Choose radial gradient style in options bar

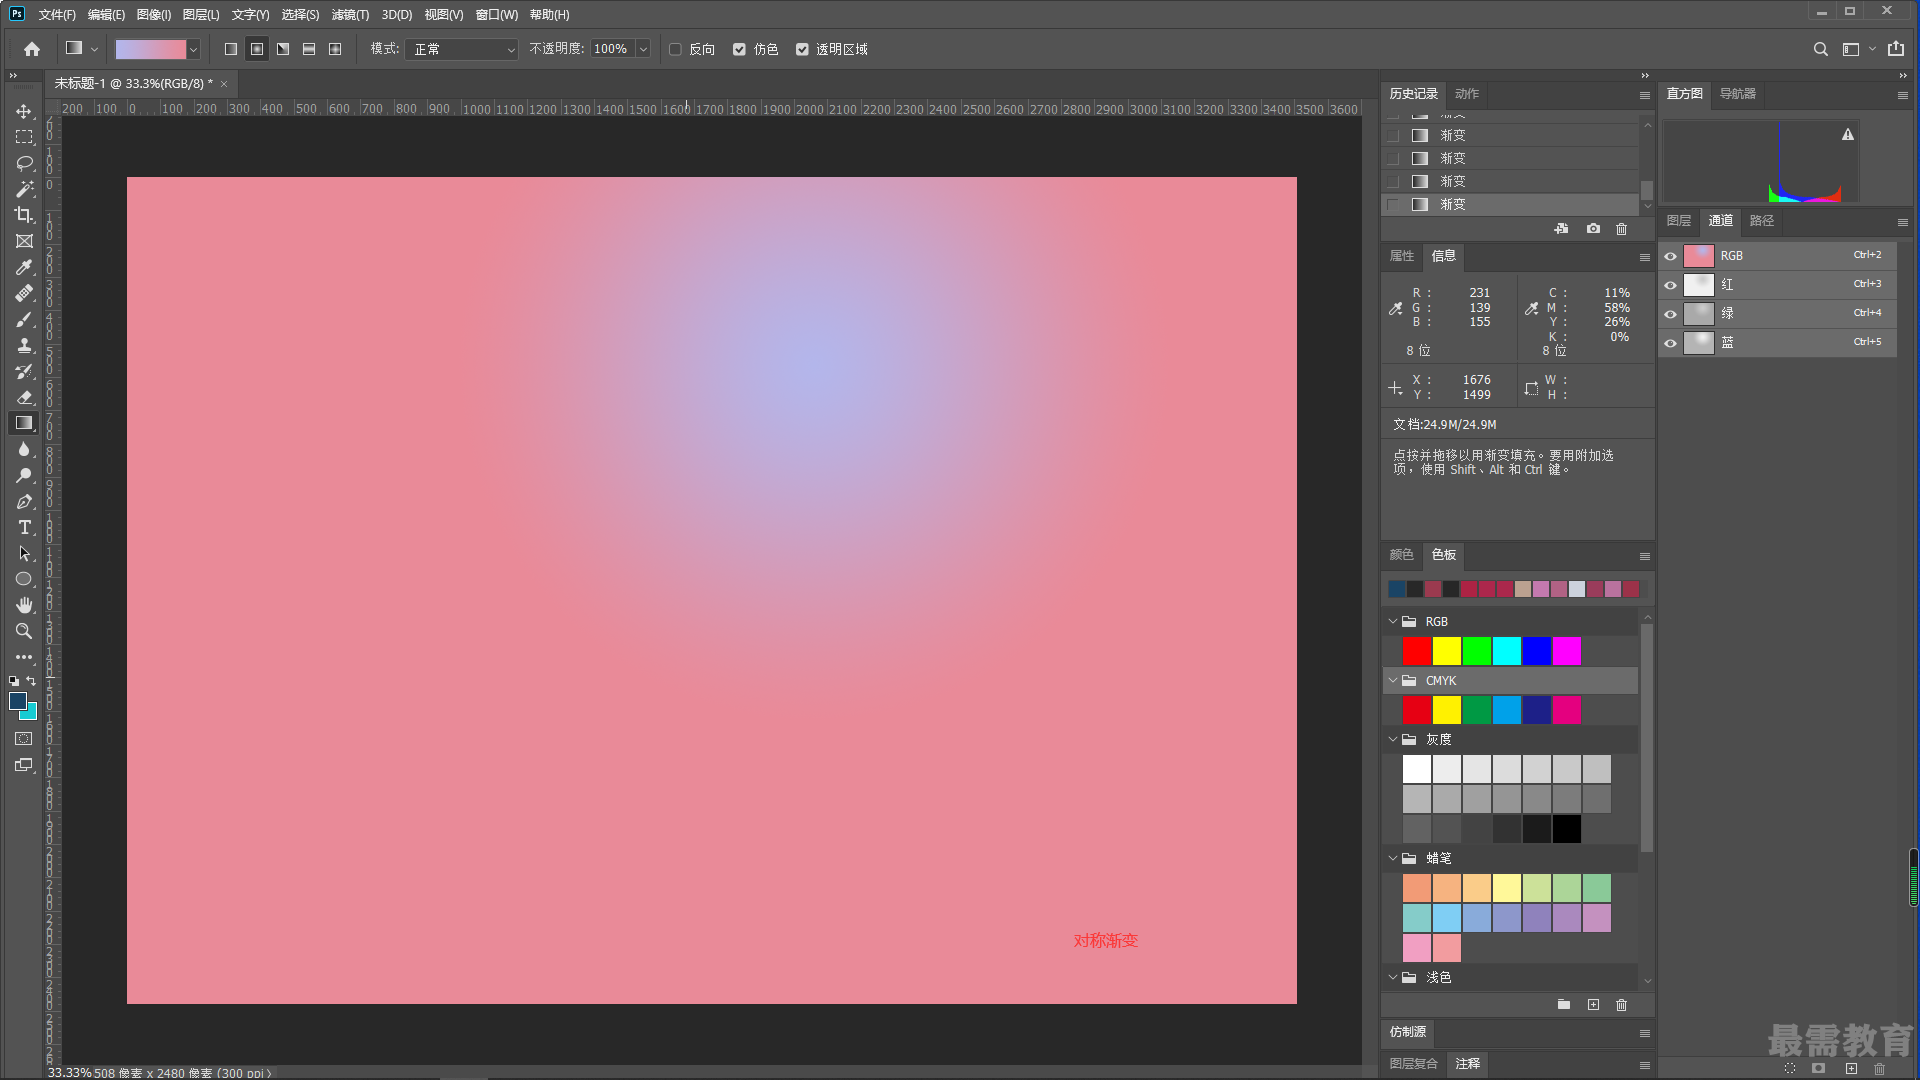(257, 49)
